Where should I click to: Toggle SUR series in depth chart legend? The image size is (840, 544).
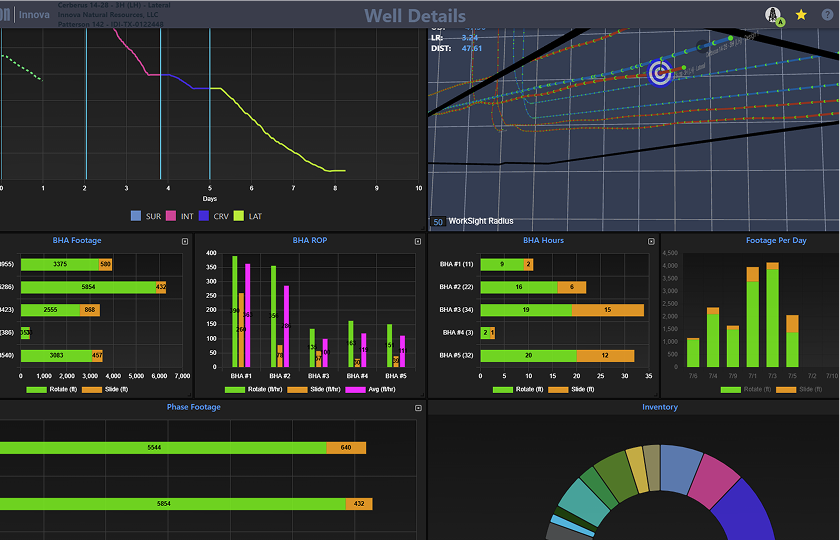point(146,216)
